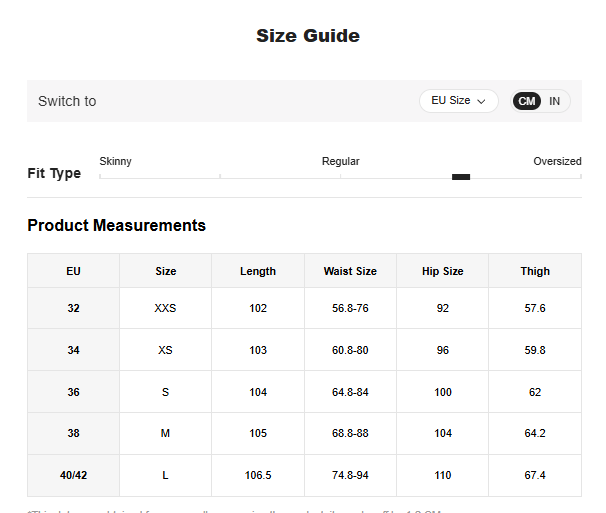Click the Hip Size column header
Screen dimensions: 606x513
click(442, 271)
